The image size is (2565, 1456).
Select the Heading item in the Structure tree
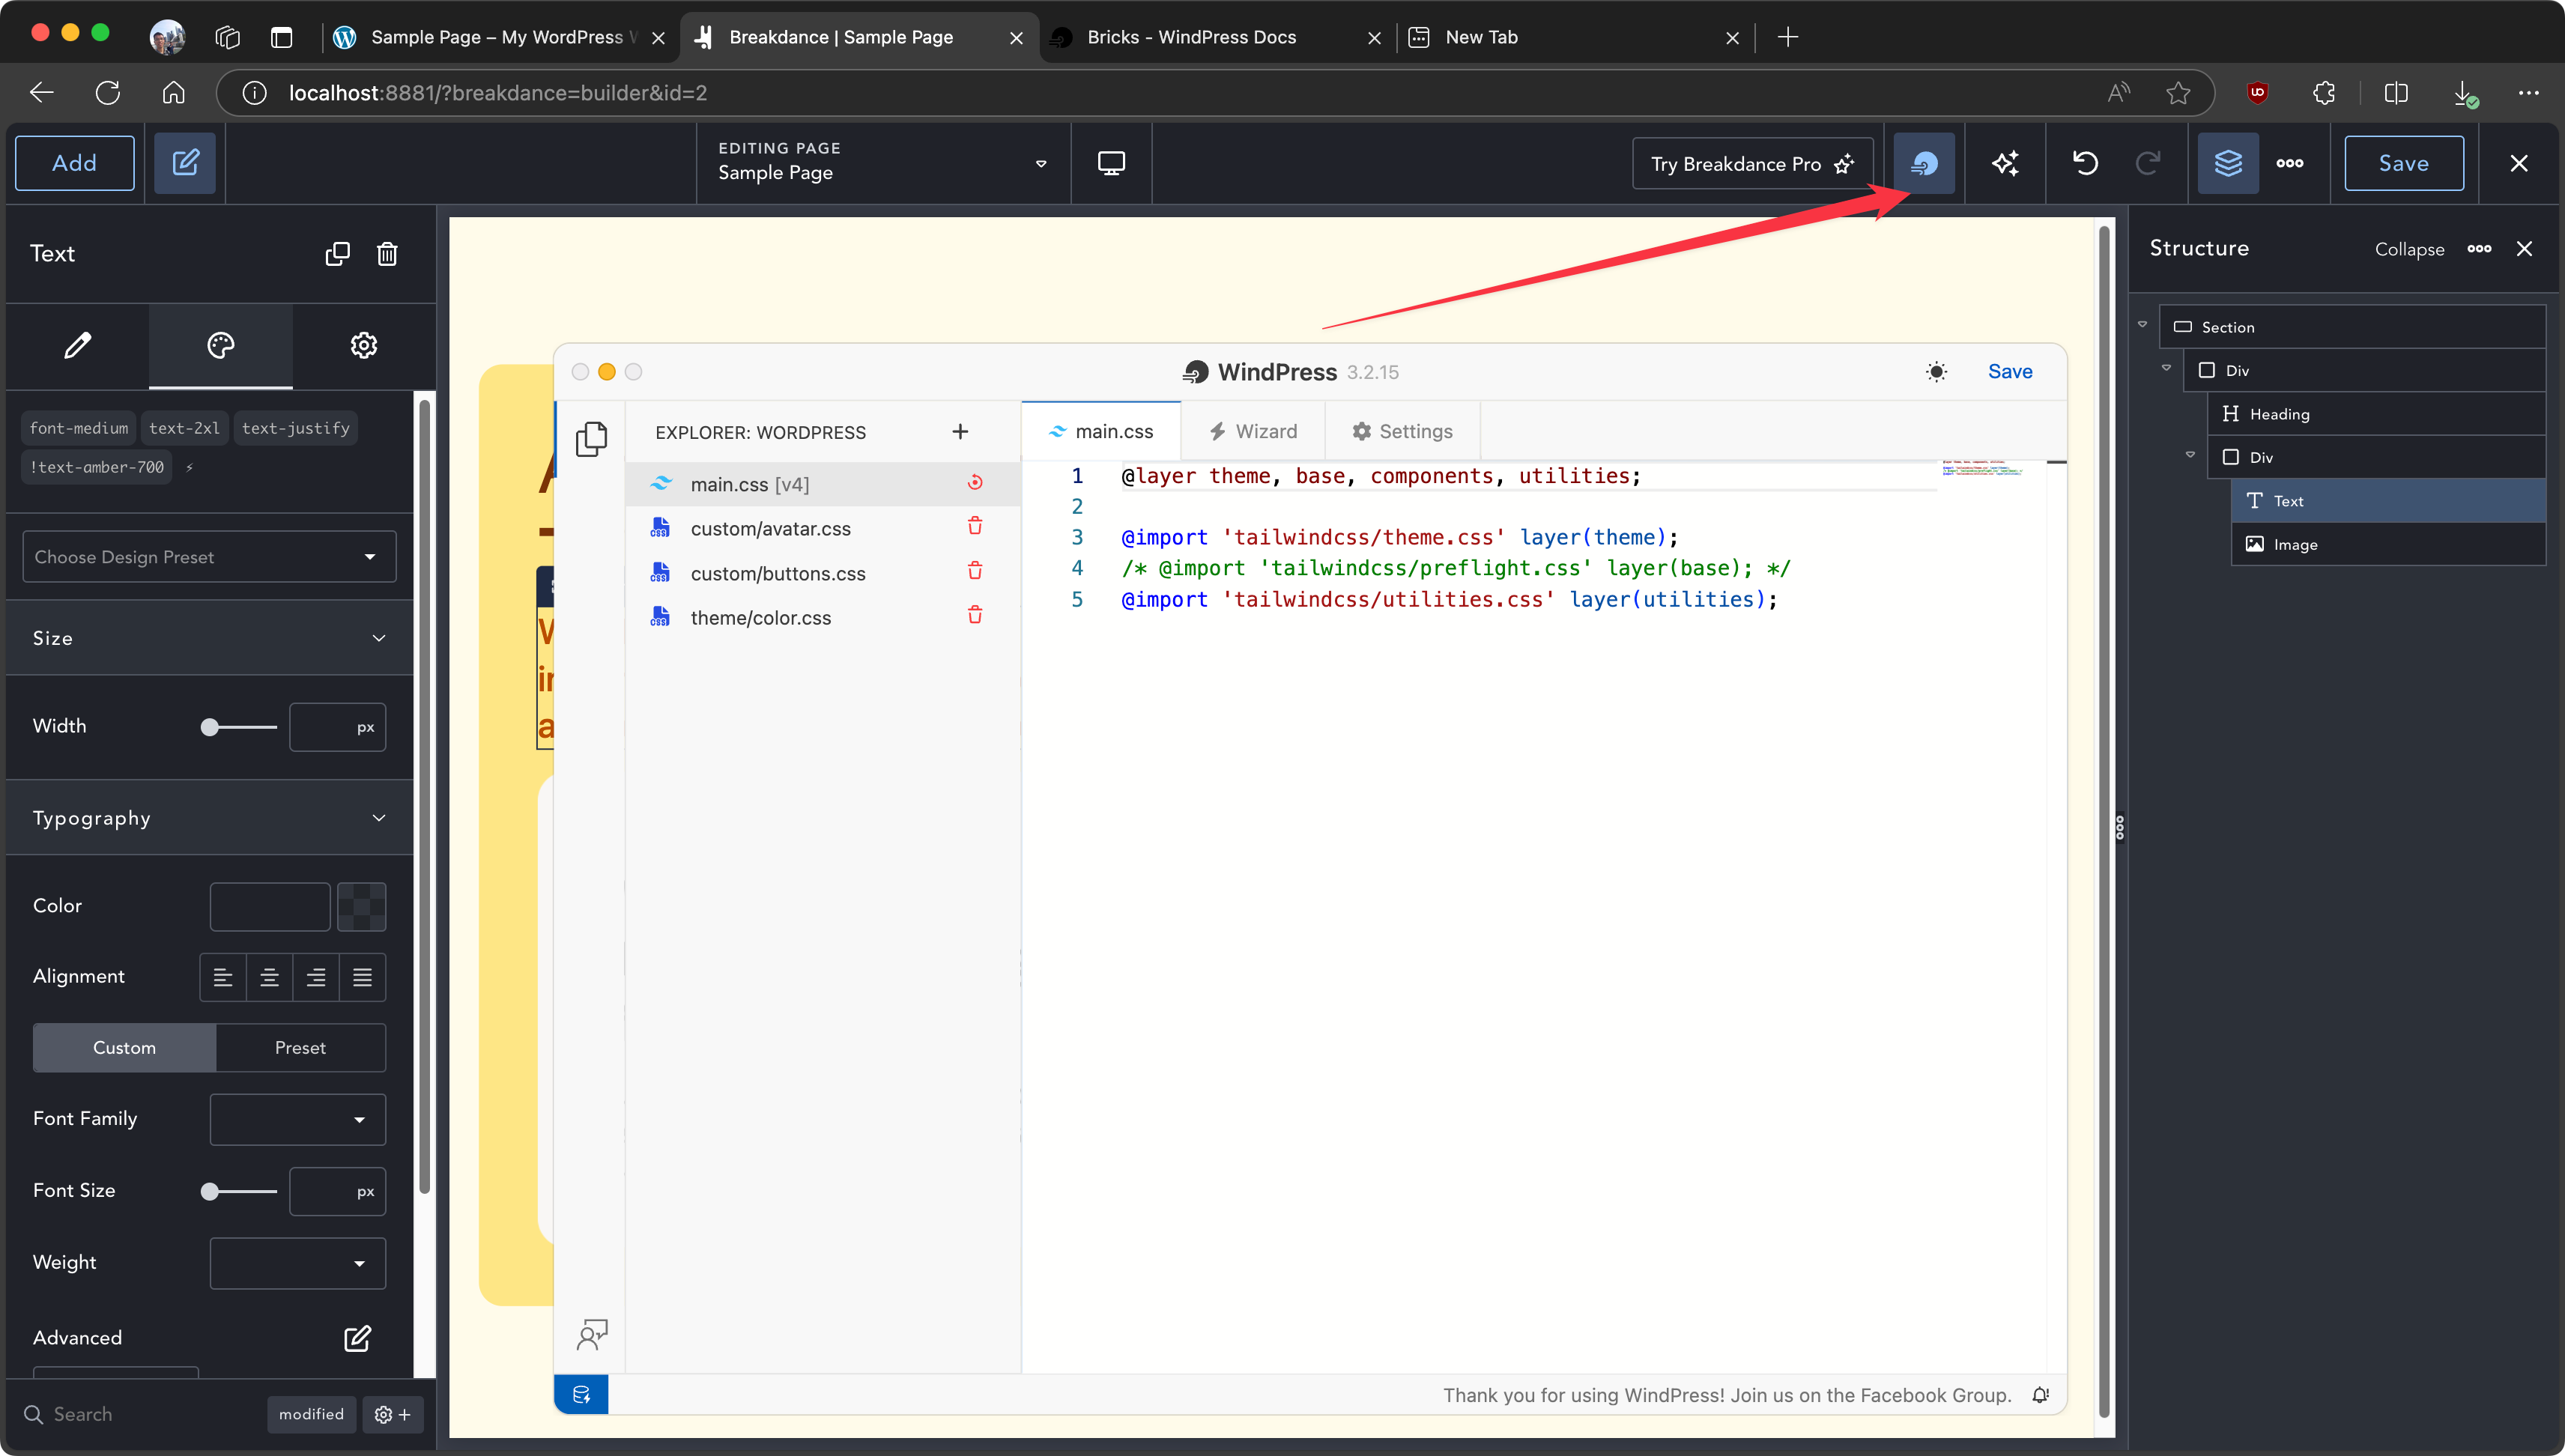[2279, 414]
